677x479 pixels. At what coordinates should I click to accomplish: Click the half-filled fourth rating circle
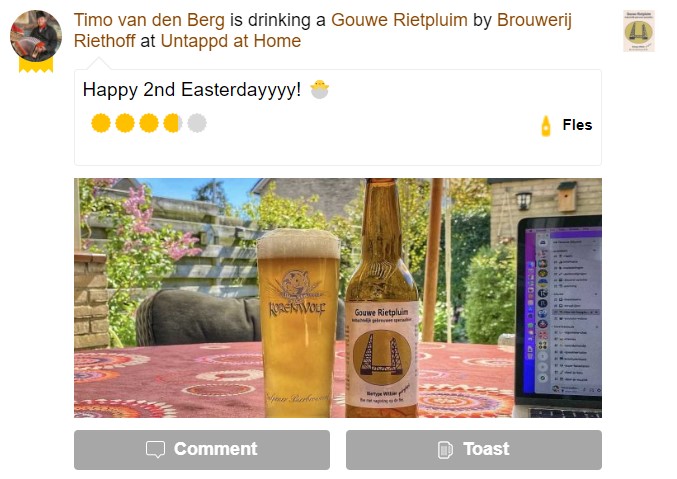tap(173, 123)
